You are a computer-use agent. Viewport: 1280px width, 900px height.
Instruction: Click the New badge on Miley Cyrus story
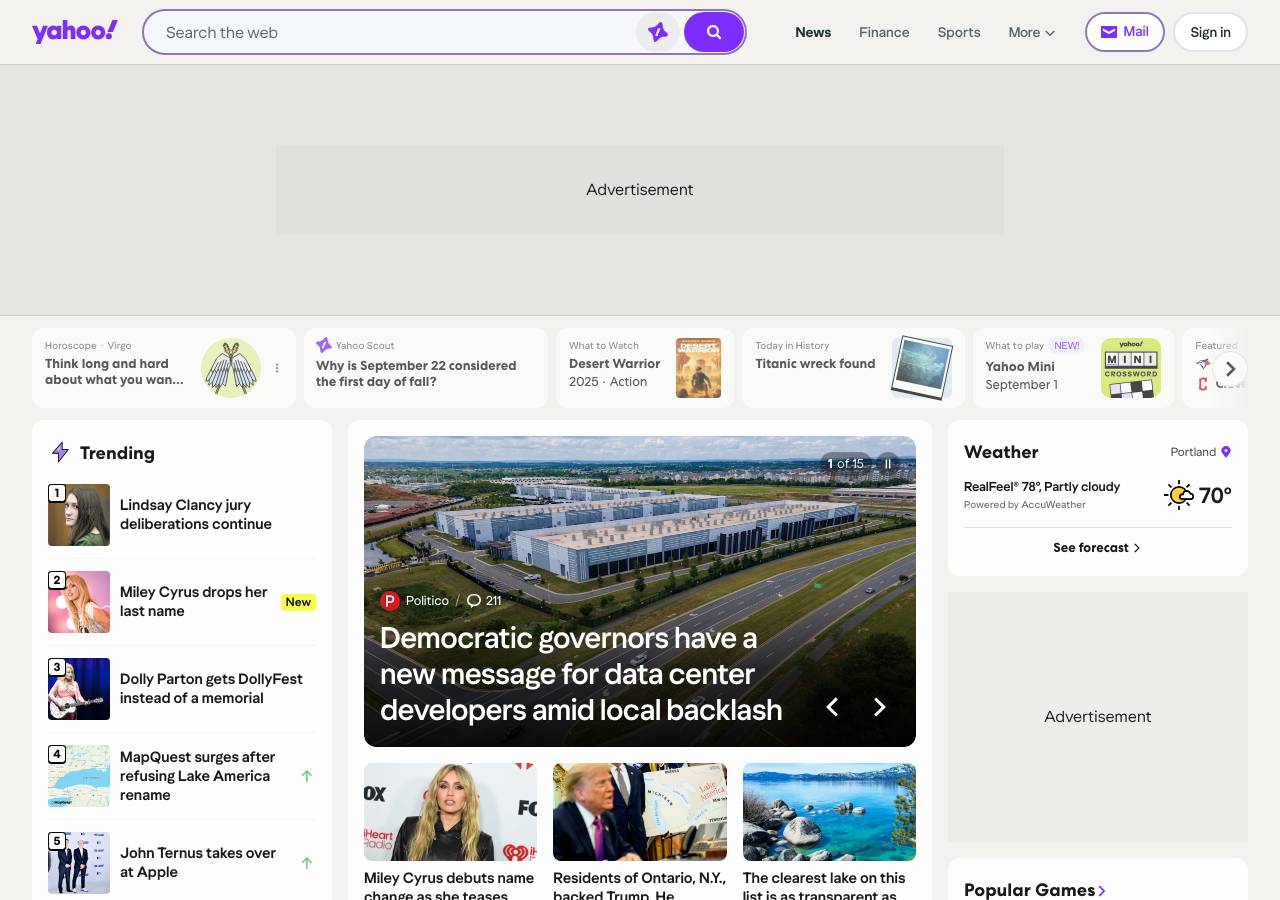[x=298, y=602]
